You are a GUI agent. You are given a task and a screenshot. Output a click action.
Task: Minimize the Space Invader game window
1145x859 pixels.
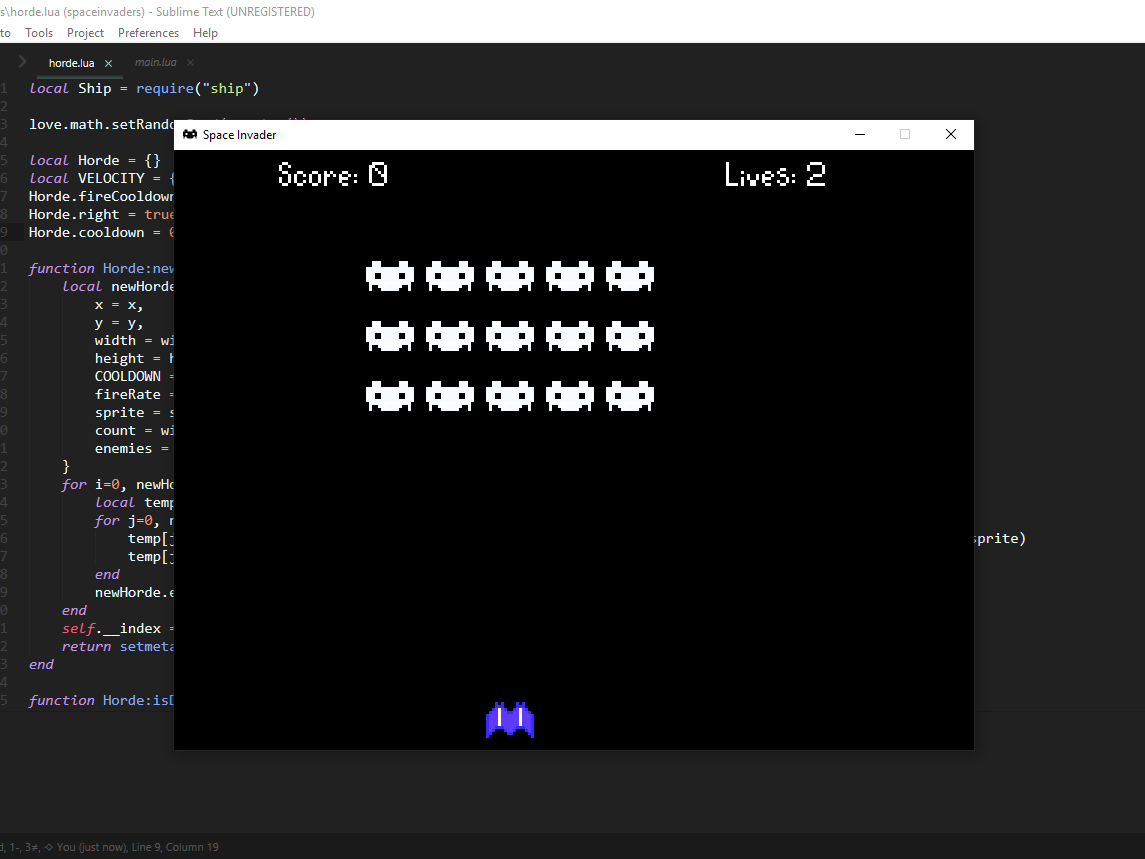coord(860,134)
